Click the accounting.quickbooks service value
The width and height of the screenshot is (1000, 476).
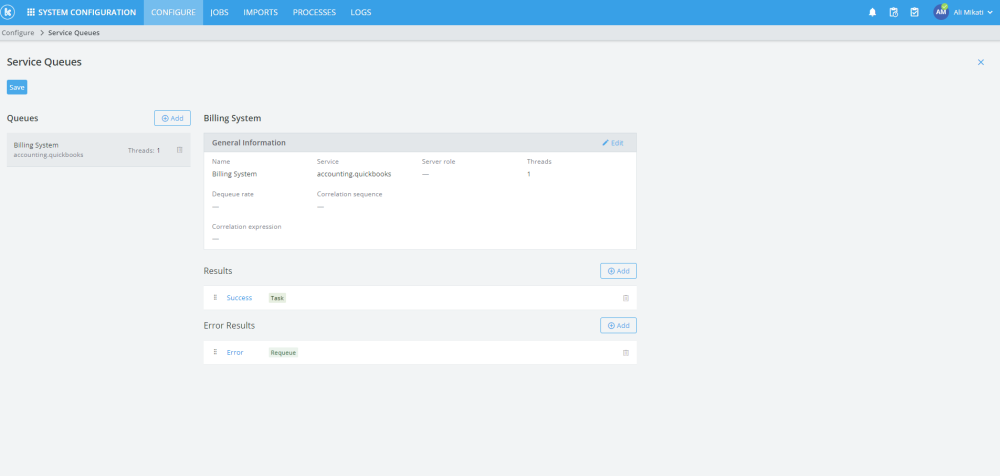[354, 174]
